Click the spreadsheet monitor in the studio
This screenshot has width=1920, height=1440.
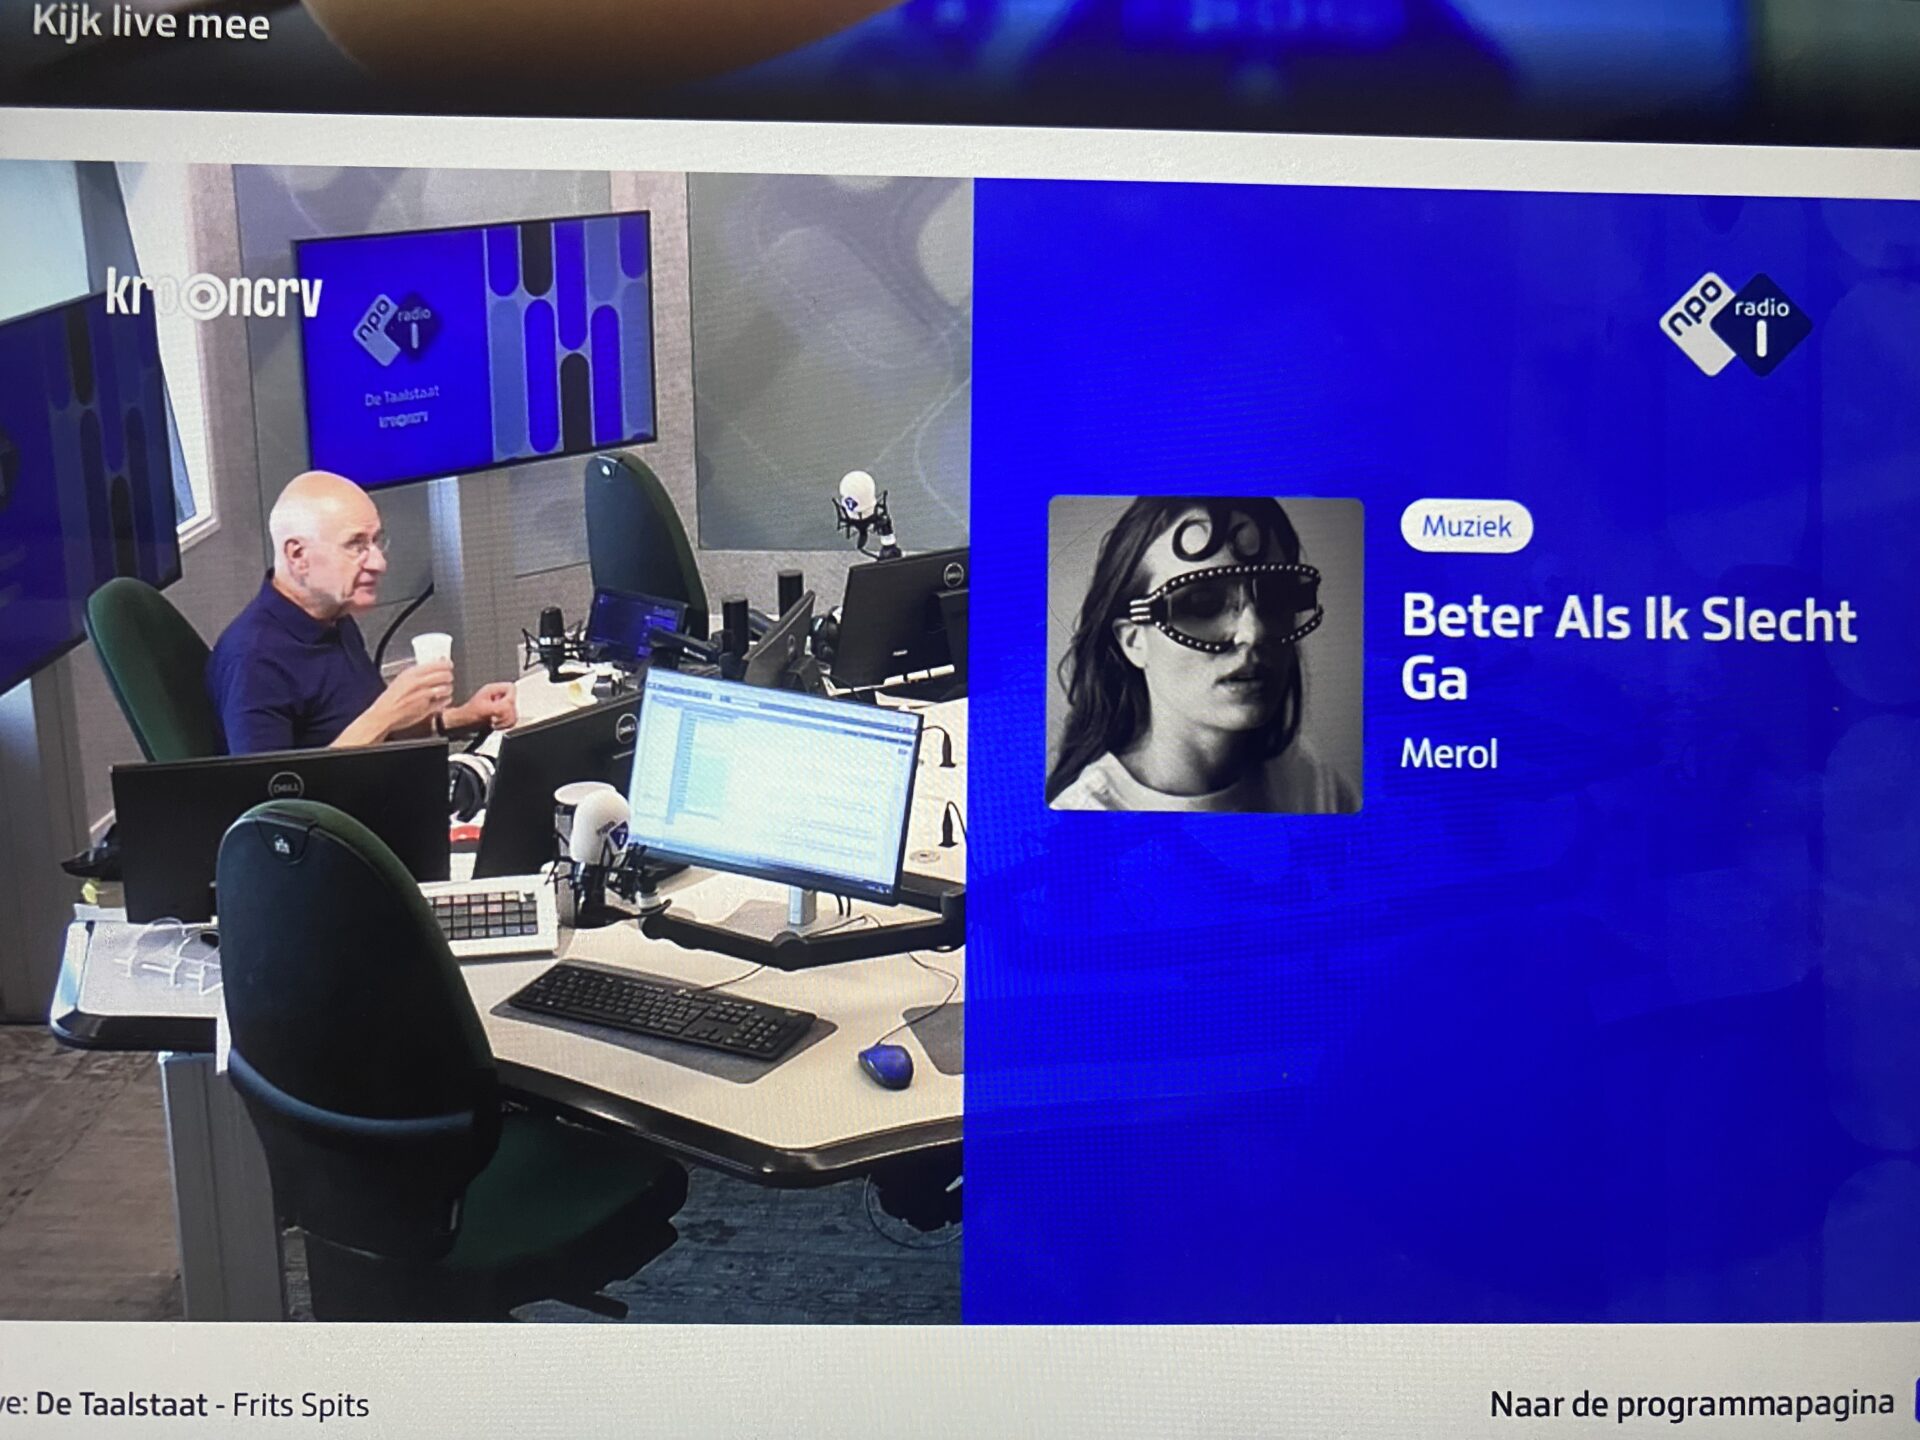click(x=774, y=782)
